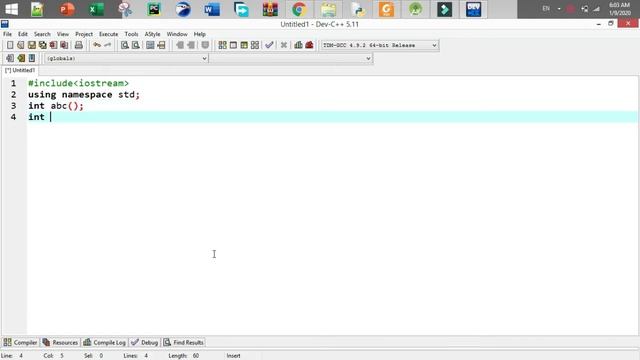
Task: Open the Project menu
Action: click(84, 34)
